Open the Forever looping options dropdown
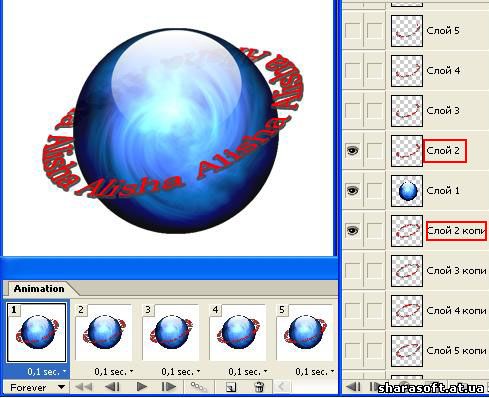 pos(36,387)
